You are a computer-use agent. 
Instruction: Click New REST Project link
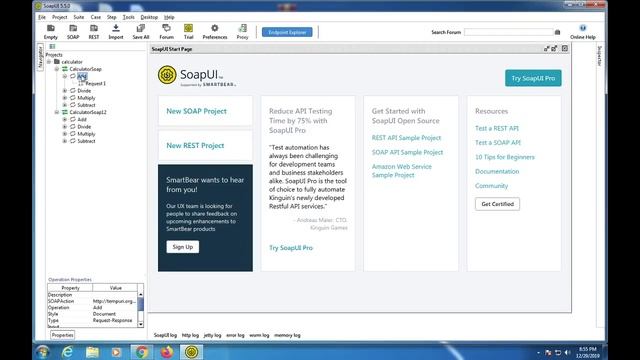click(x=195, y=145)
